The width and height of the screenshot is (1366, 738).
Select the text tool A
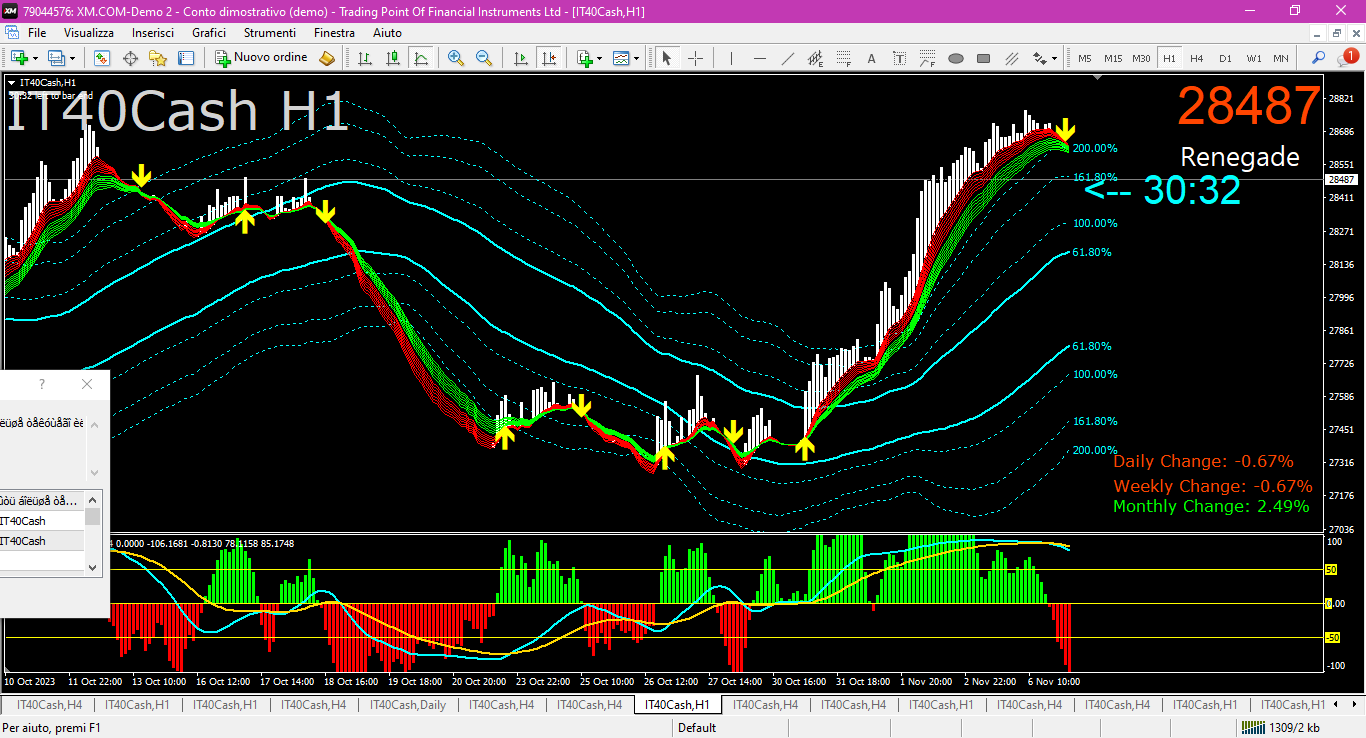(871, 58)
